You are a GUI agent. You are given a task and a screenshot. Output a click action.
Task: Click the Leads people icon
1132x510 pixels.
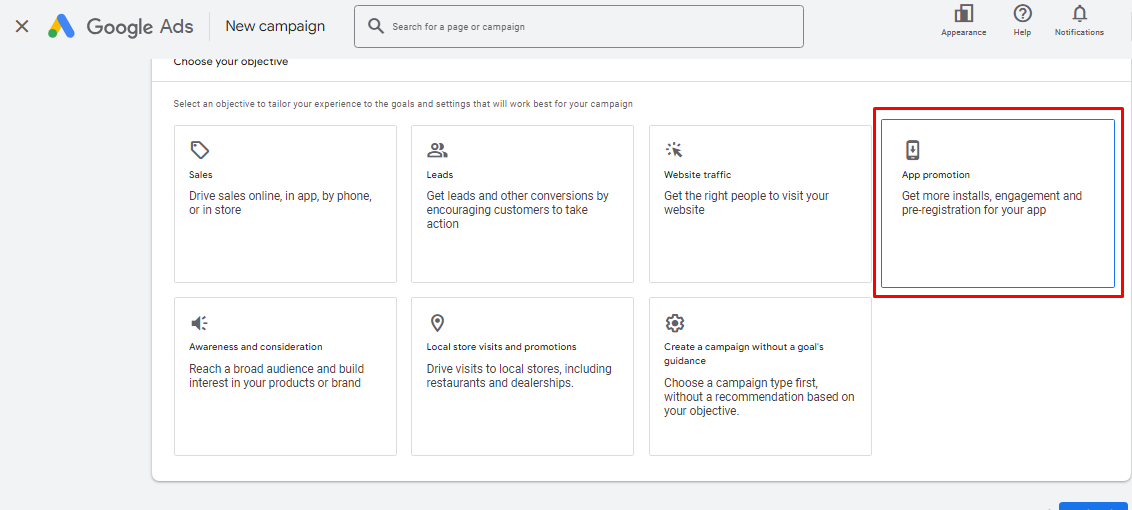coord(437,150)
